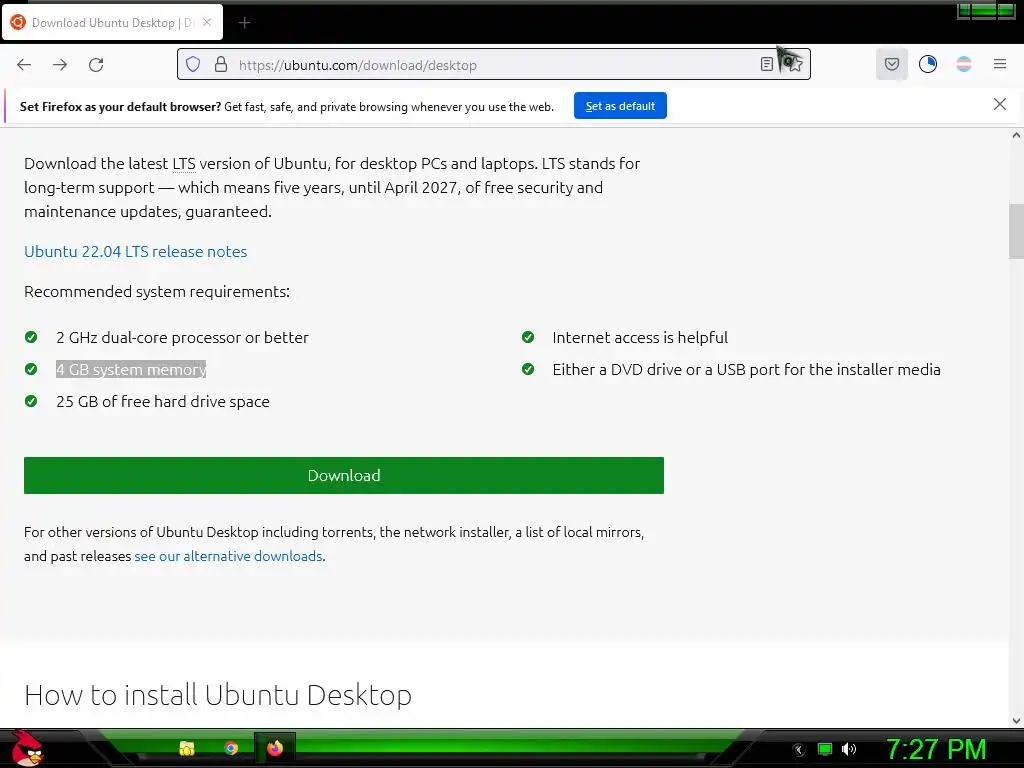Image resolution: width=1024 pixels, height=768 pixels.
Task: Click '25 GB of free hard drive space'
Action: tap(163, 402)
